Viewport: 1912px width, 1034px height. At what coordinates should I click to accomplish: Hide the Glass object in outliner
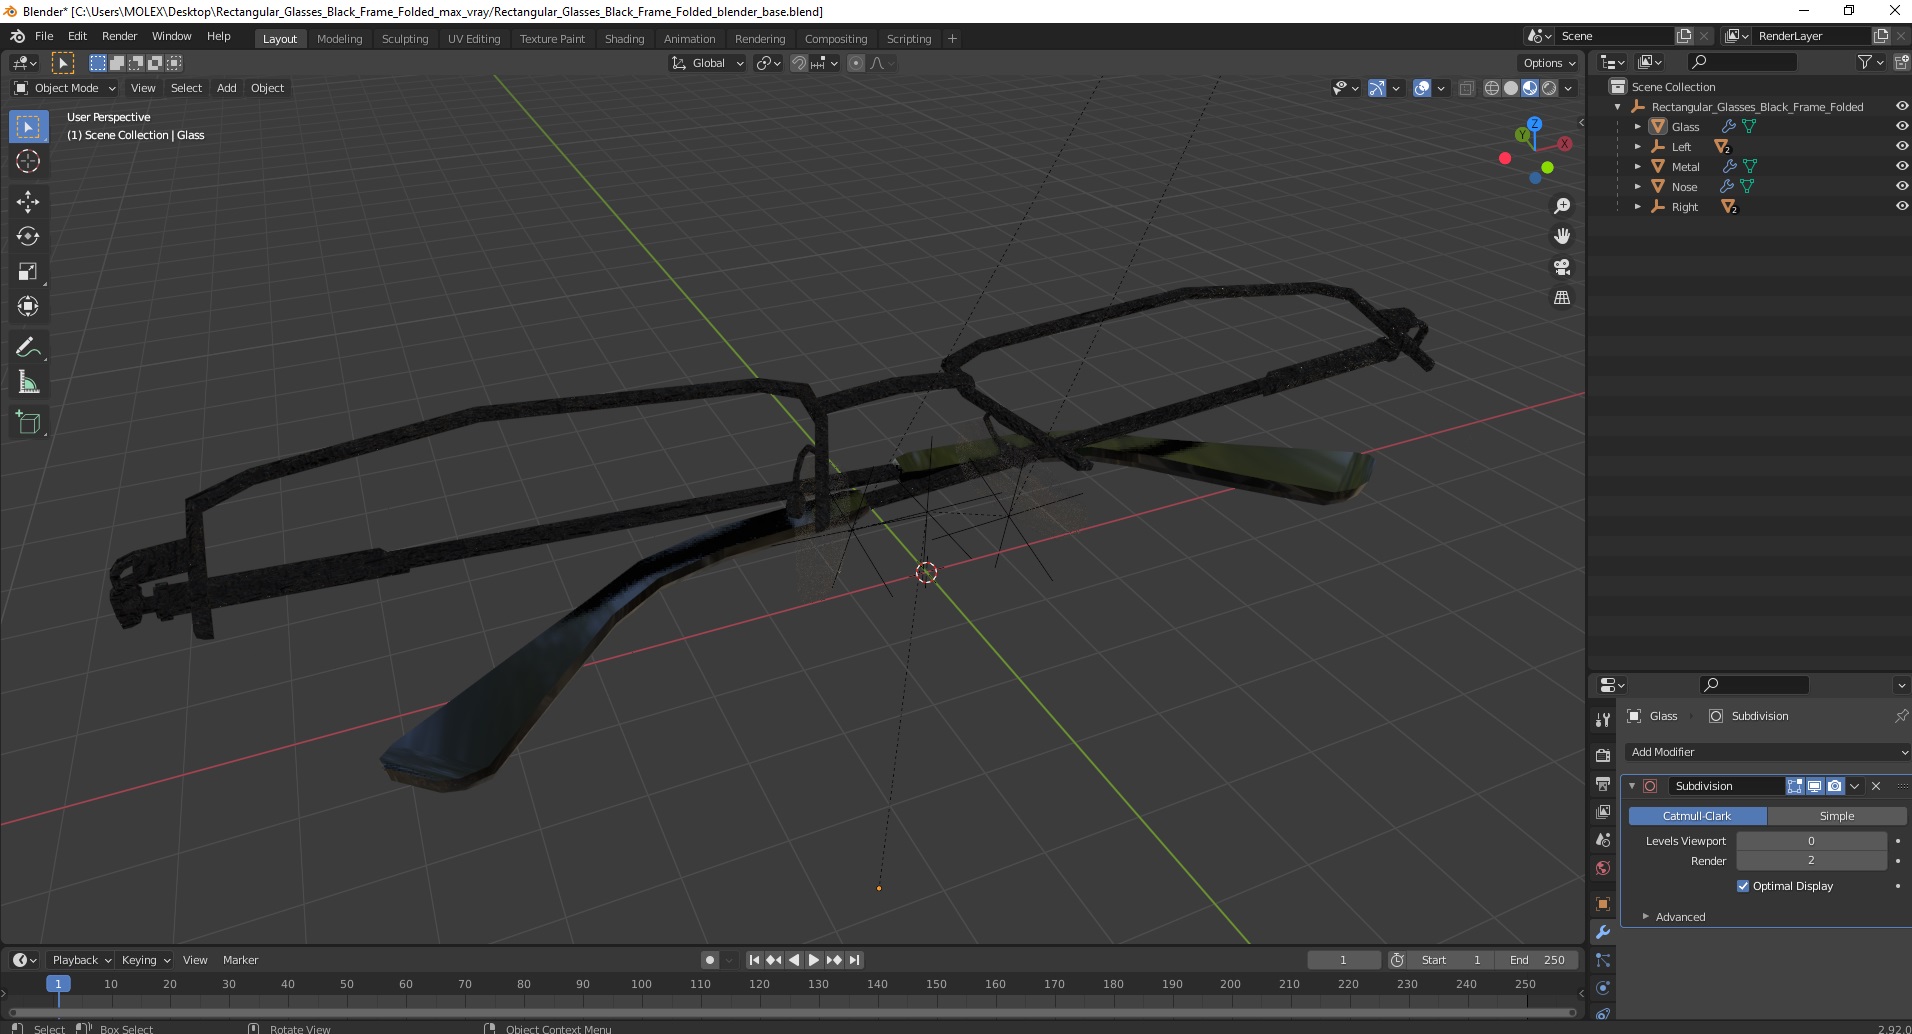[x=1901, y=126]
